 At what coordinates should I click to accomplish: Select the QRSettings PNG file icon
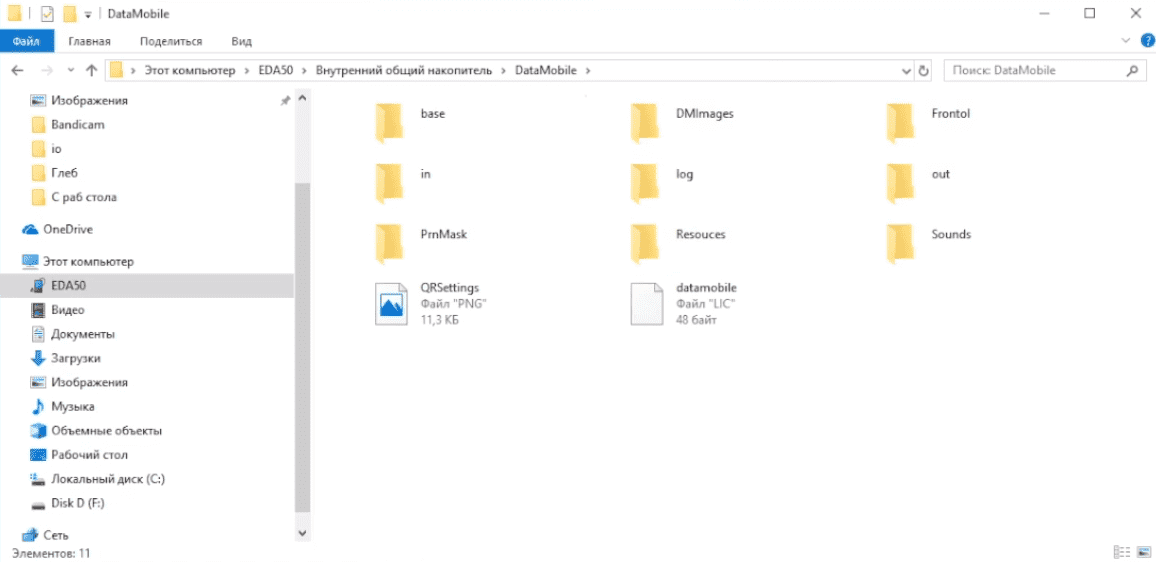click(391, 304)
